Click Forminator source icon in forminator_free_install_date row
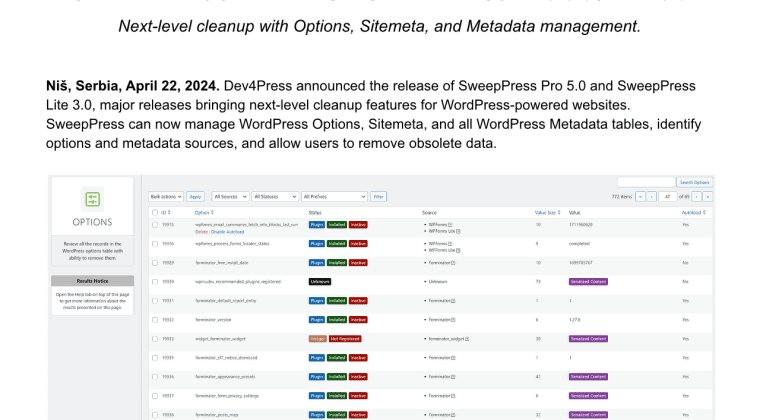Image resolution: width=760 pixels, height=420 pixels. tap(453, 263)
